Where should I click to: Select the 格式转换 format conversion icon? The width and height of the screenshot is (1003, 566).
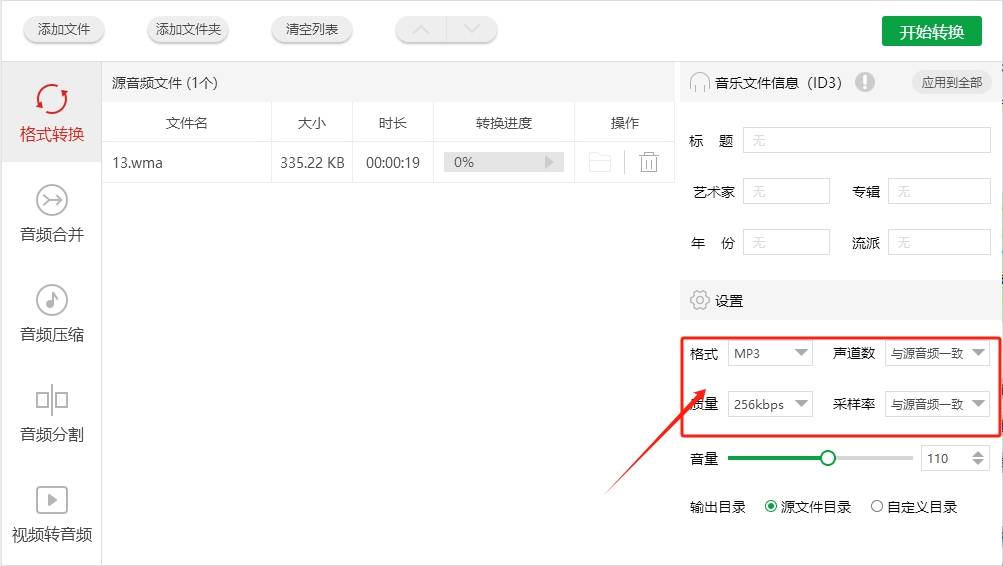(51, 100)
